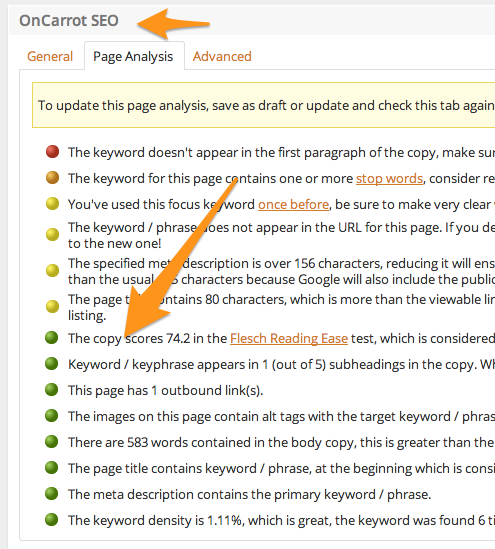Screen dimensions: 495x549
Task: Click the green dot beside subheadings result
Action: point(51,364)
